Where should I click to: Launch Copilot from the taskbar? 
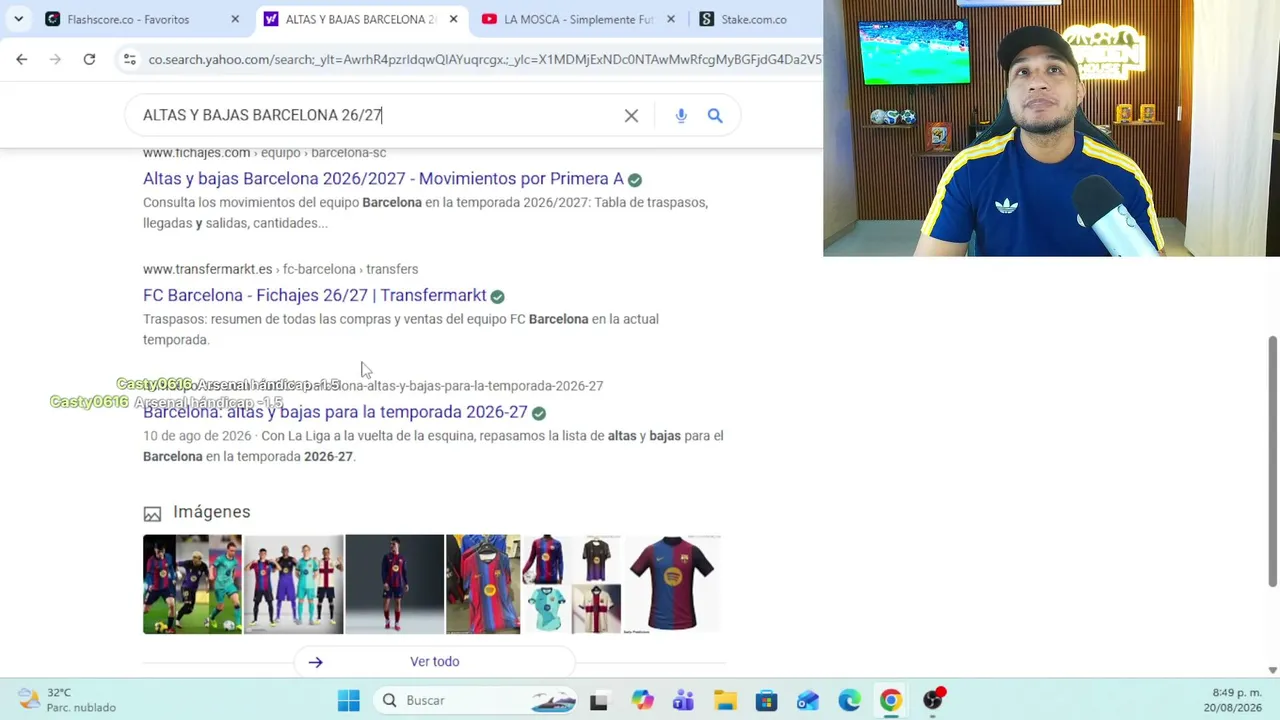642,701
